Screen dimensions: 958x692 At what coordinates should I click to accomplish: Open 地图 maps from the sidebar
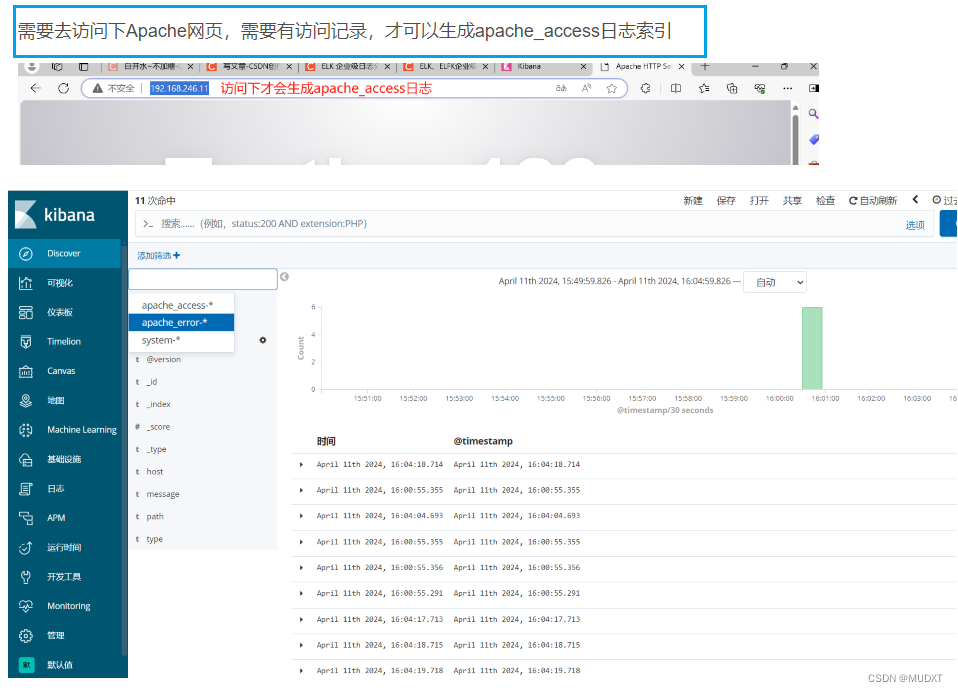click(64, 400)
